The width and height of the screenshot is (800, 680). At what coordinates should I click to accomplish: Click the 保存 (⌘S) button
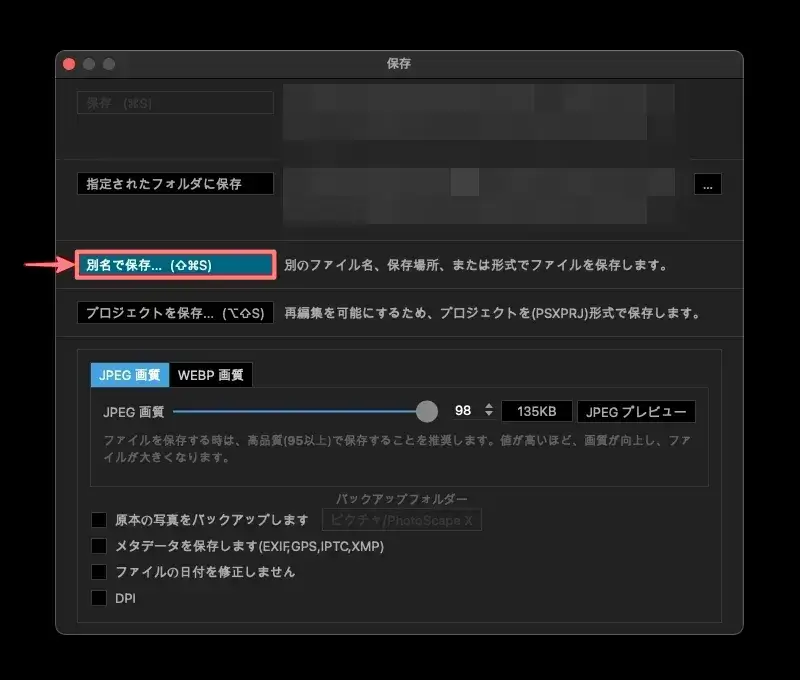point(174,102)
